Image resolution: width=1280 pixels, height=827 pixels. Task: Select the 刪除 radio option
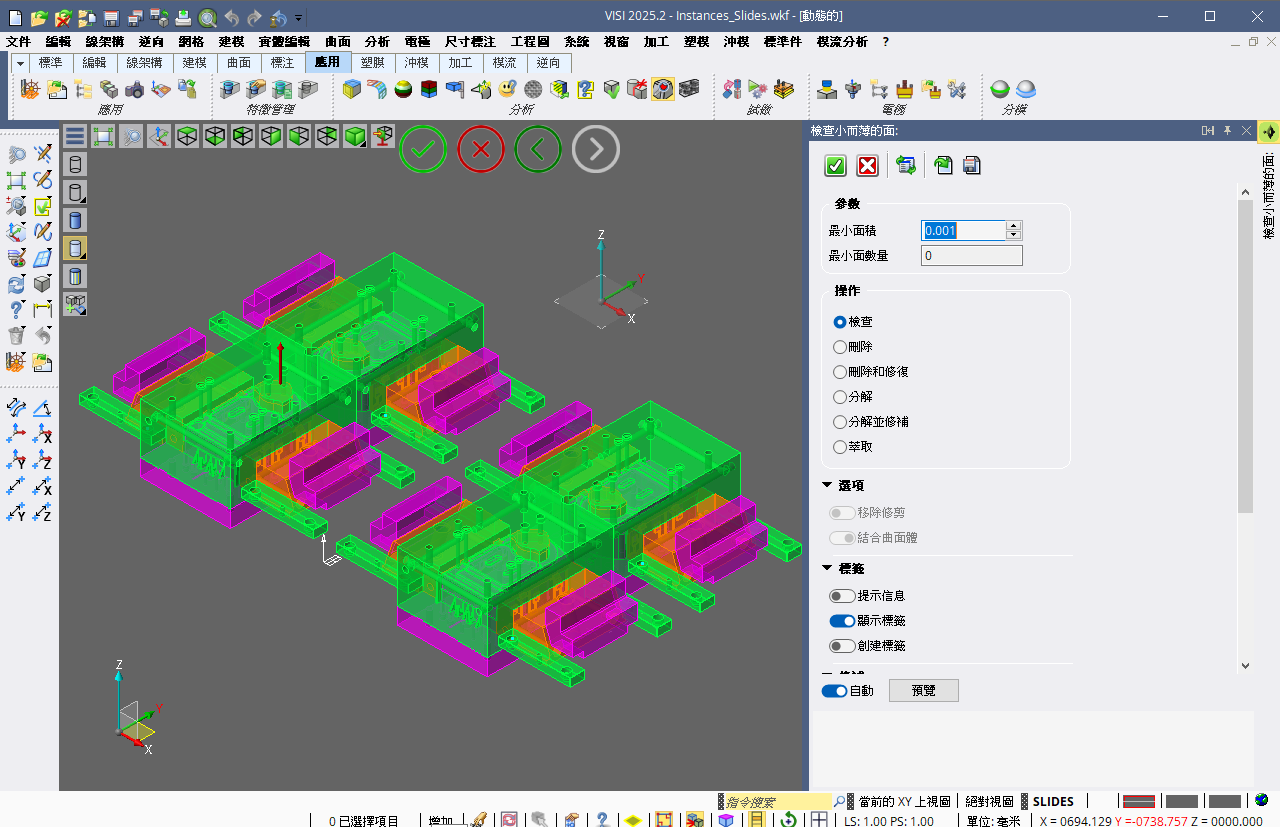[840, 347]
